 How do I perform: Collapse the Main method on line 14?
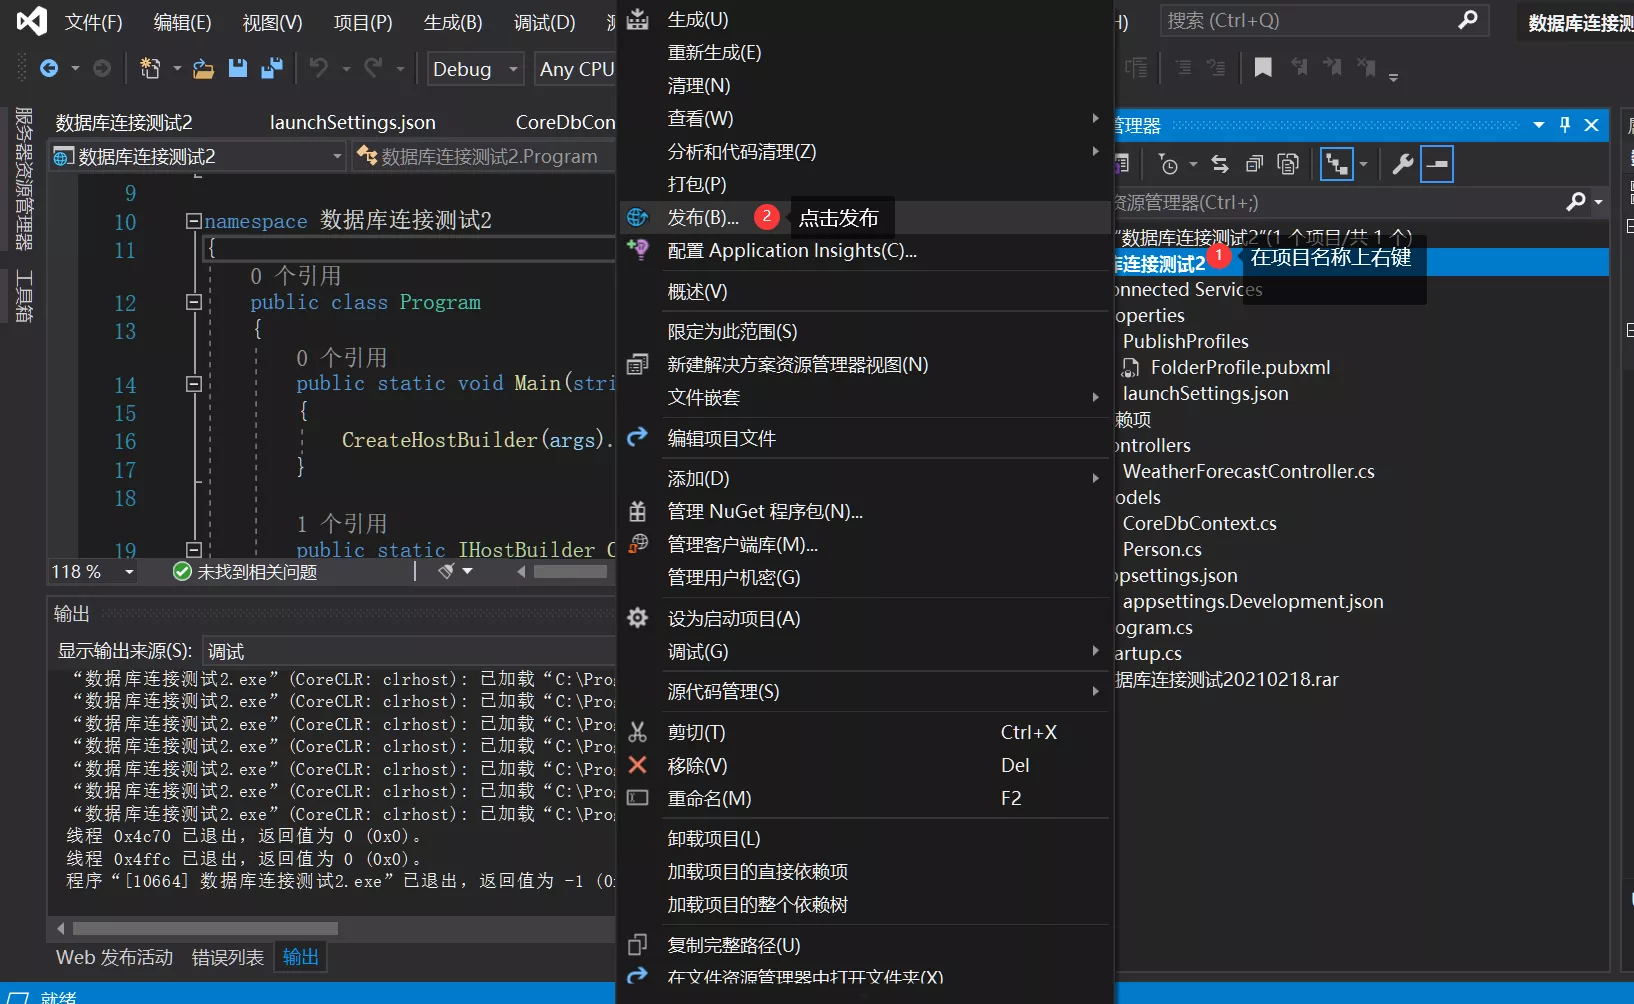(x=194, y=384)
